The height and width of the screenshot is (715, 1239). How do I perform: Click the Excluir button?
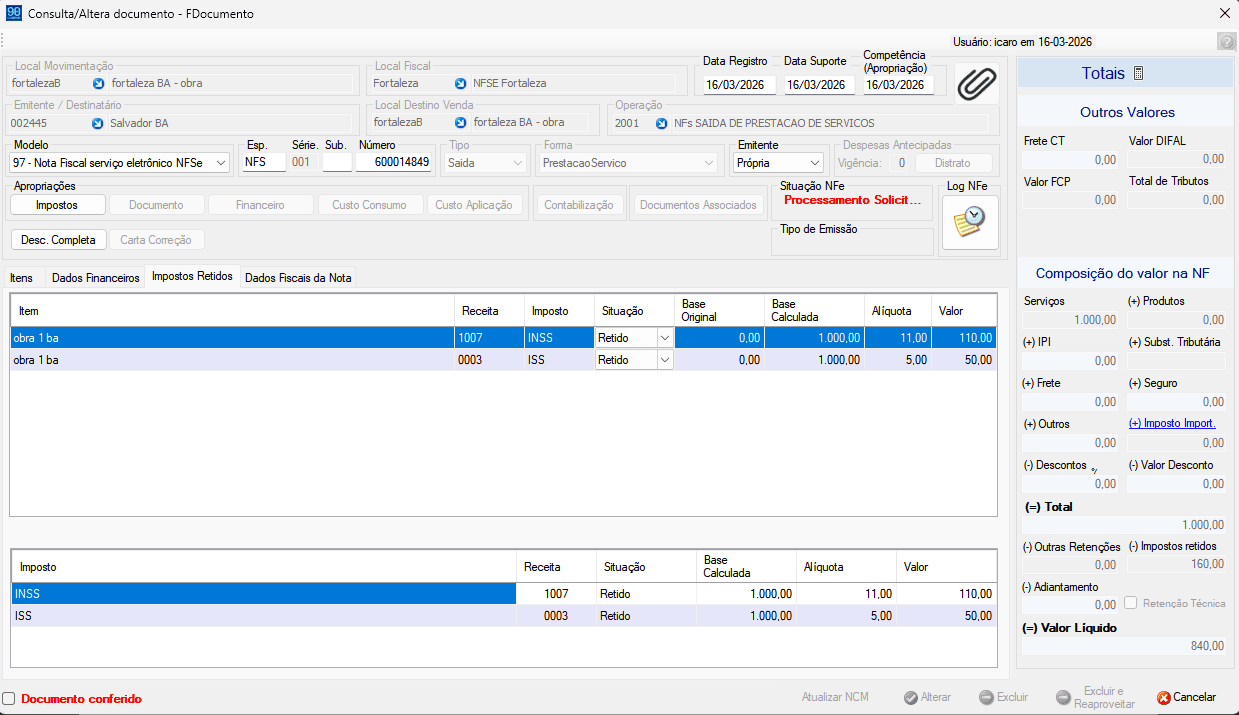point(1003,697)
